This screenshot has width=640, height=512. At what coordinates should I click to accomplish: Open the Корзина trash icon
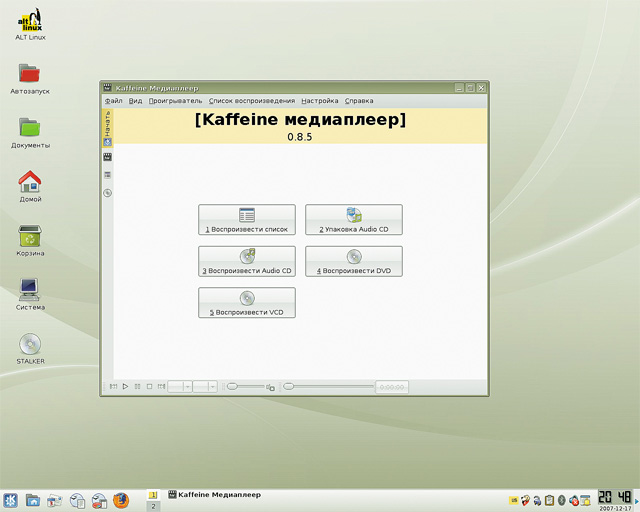click(30, 241)
